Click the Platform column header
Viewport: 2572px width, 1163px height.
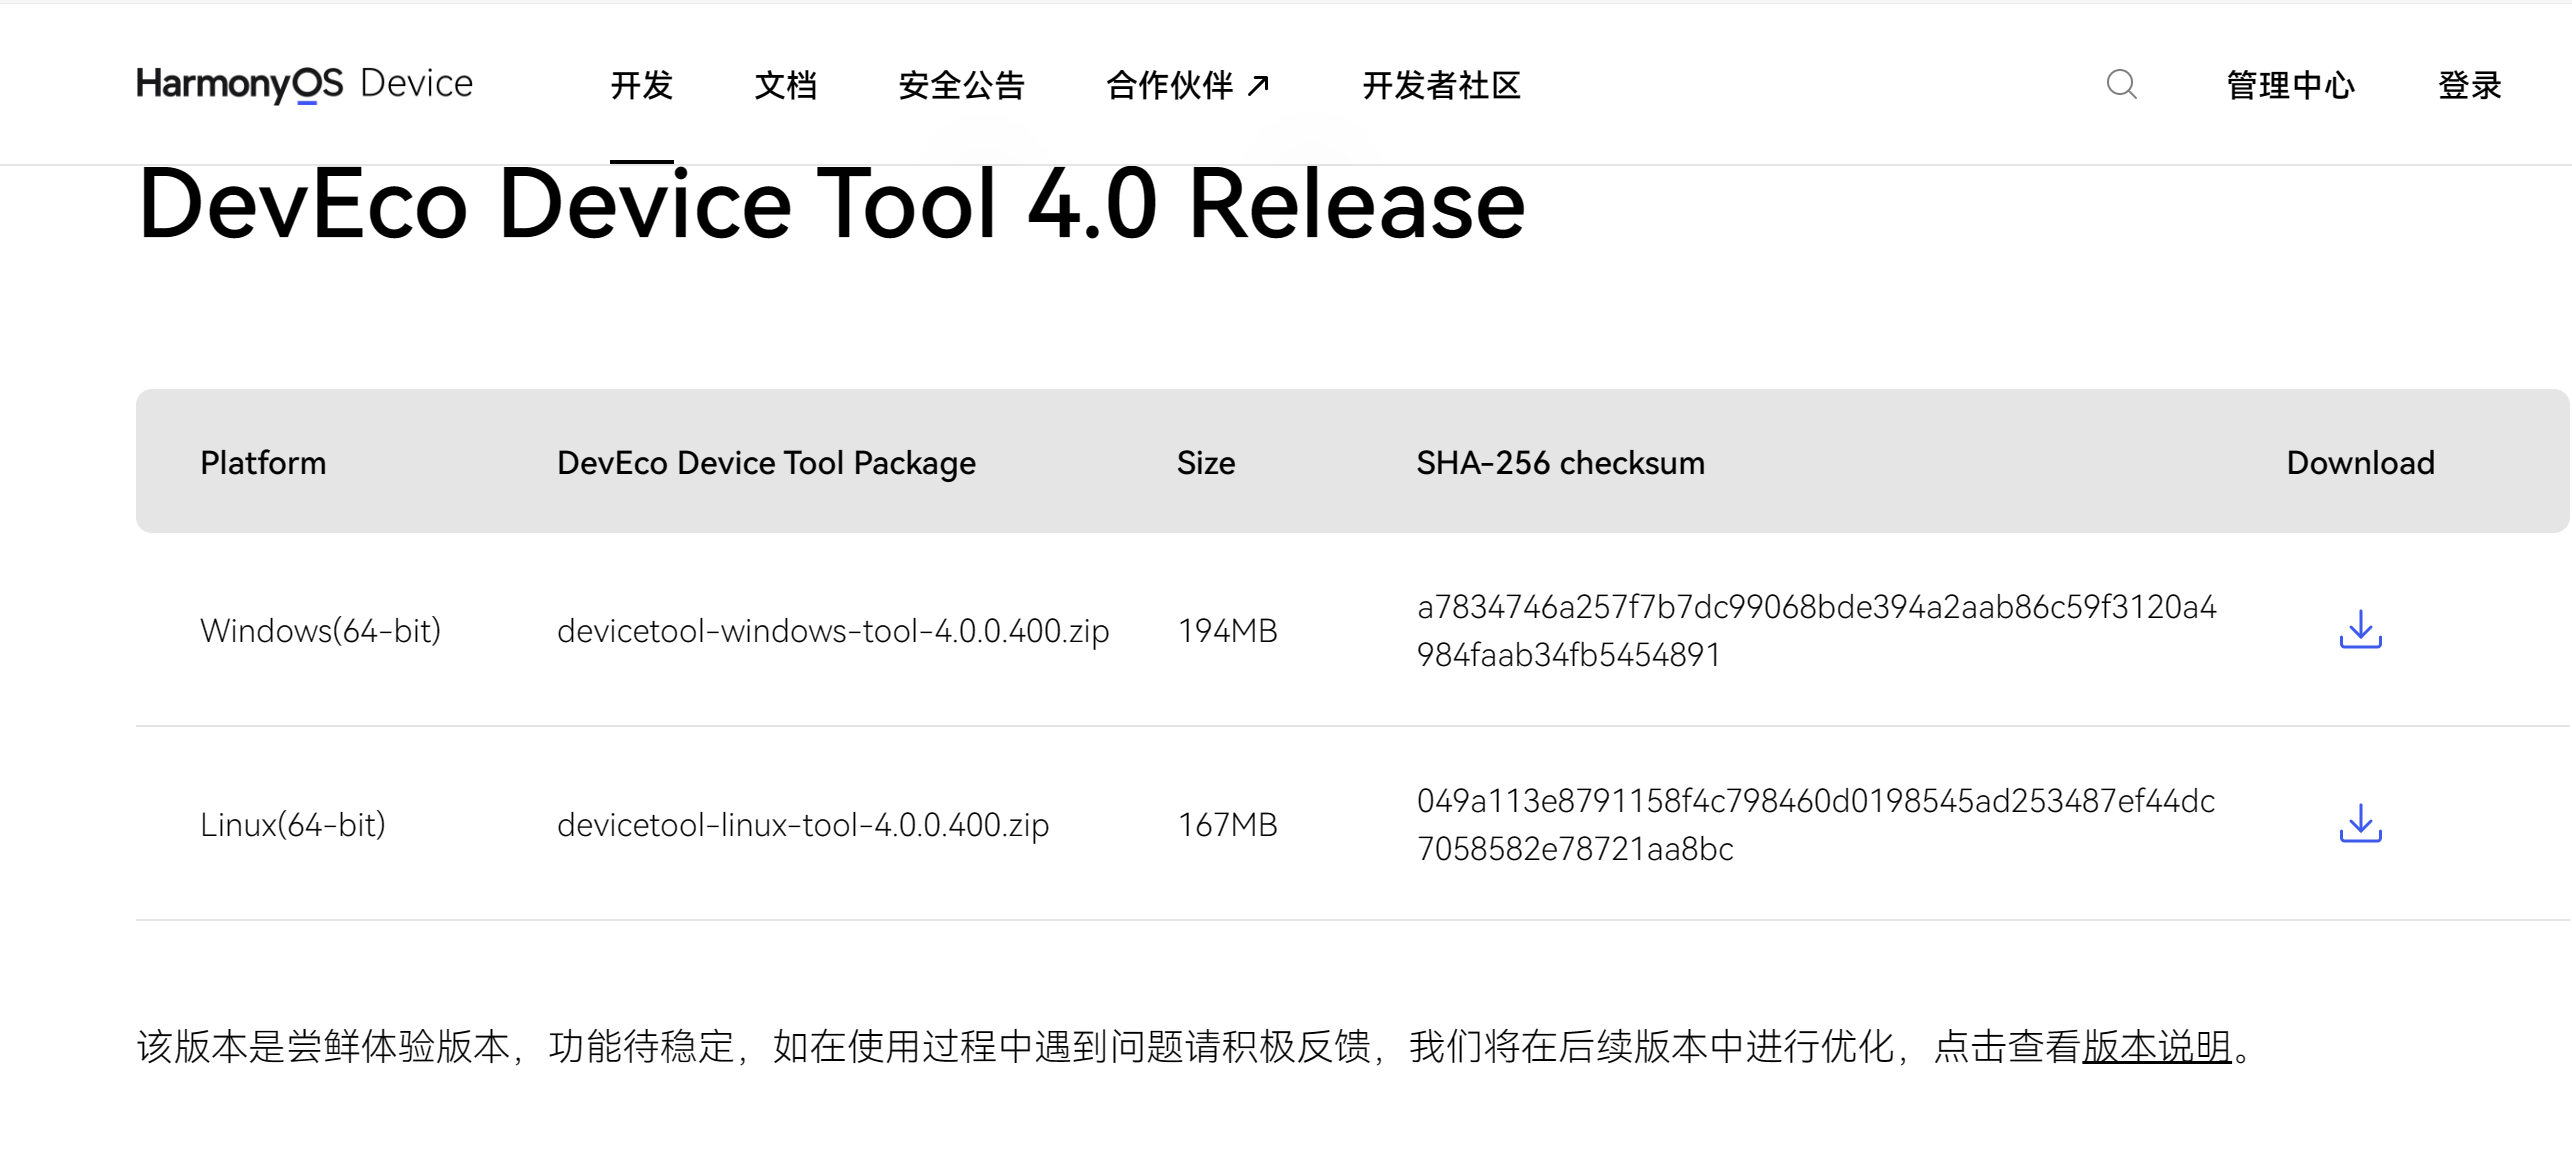(x=263, y=463)
